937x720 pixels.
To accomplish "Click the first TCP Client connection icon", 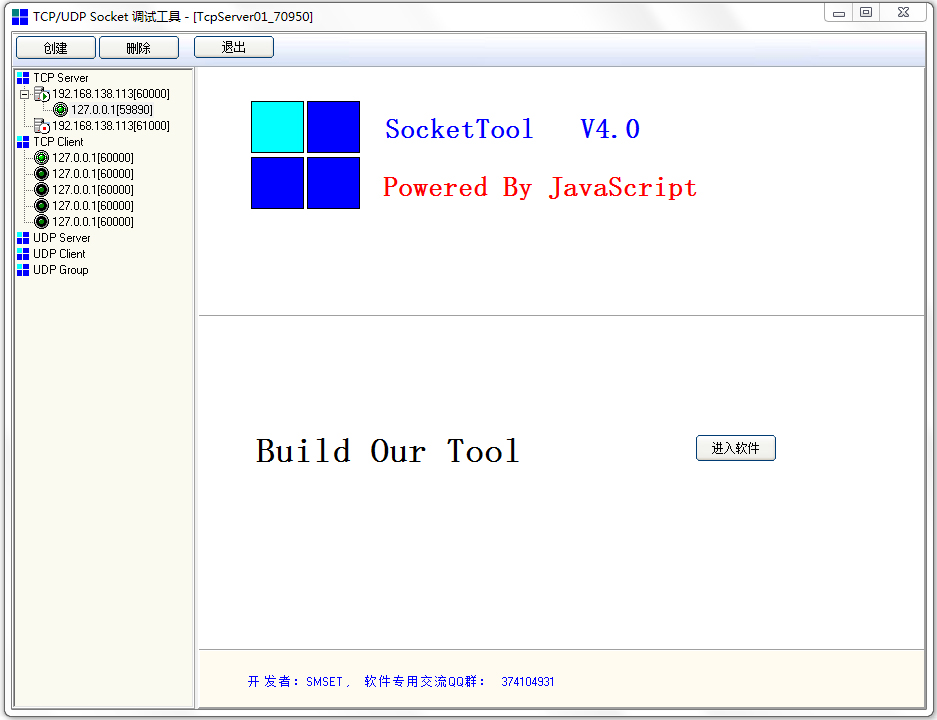I will (x=40, y=157).
